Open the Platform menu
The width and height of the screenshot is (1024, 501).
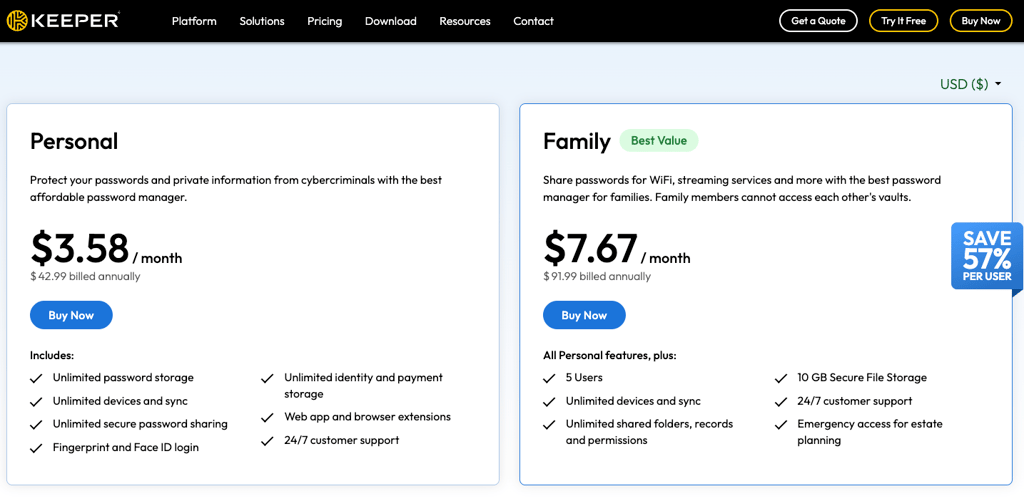(x=194, y=21)
